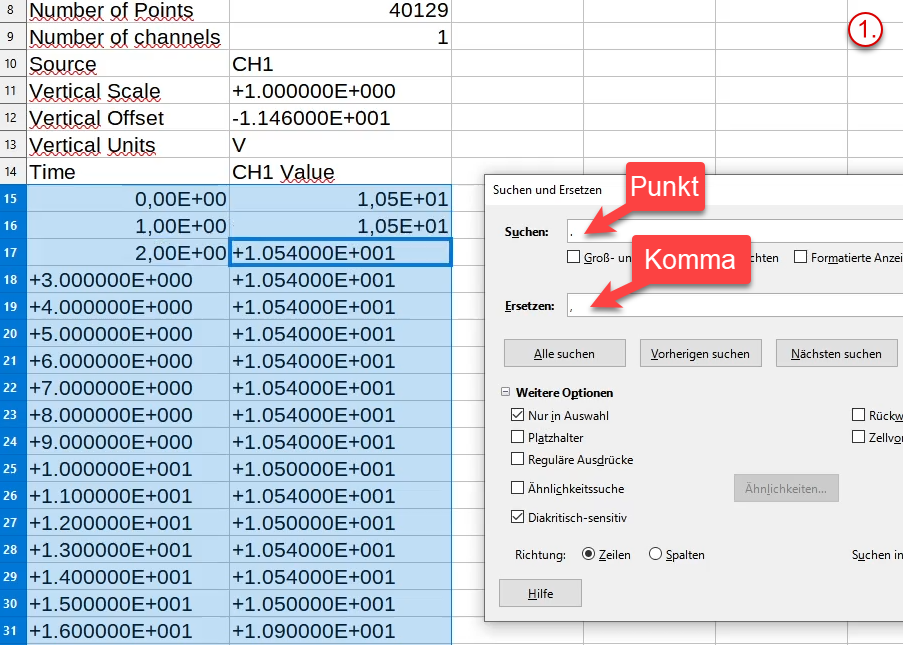This screenshot has width=903, height=645.
Task: Click the 'Vertical Scale' cell
Action: [128, 91]
